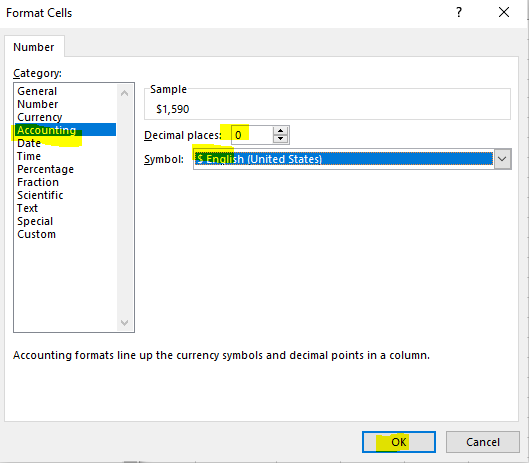
Task: Click category list scroll up arrow
Action: [x=124, y=93]
